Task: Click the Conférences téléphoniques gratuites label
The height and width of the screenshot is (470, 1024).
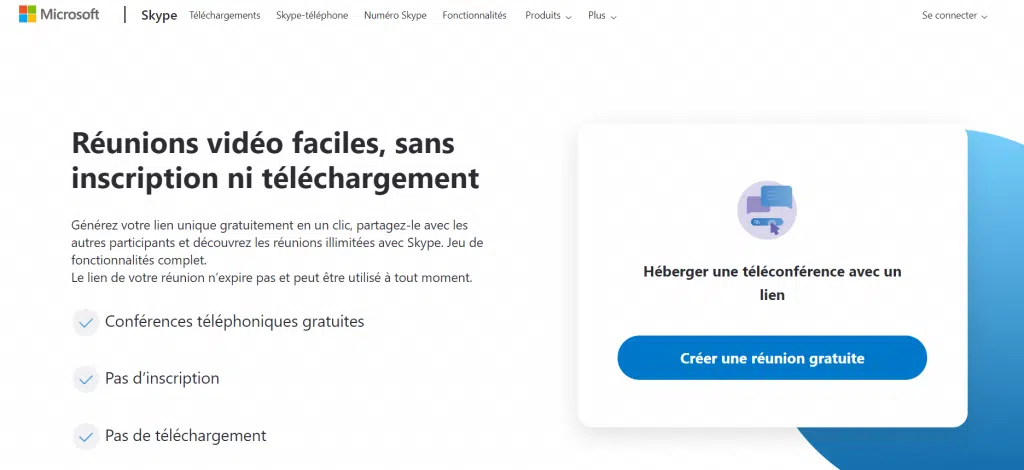Action: tap(234, 322)
